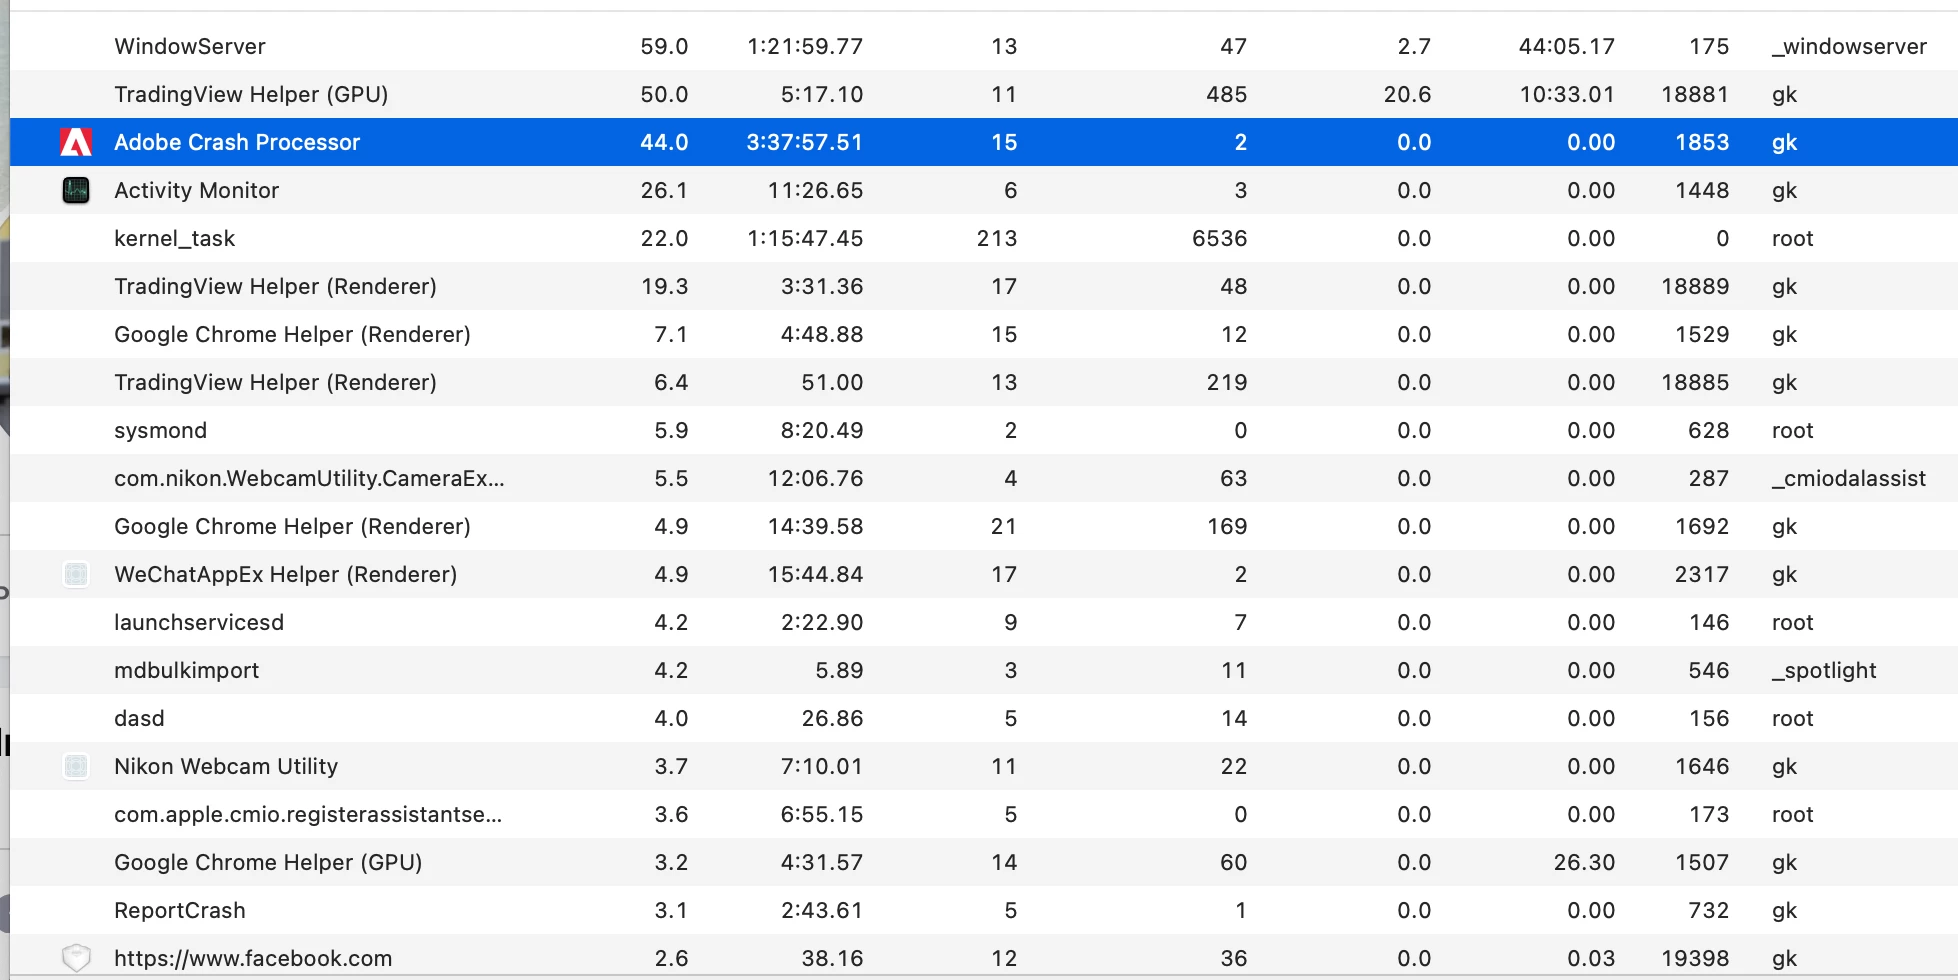The width and height of the screenshot is (1958, 980).
Task: Select the dasd process
Action: pyautogui.click(x=984, y=718)
